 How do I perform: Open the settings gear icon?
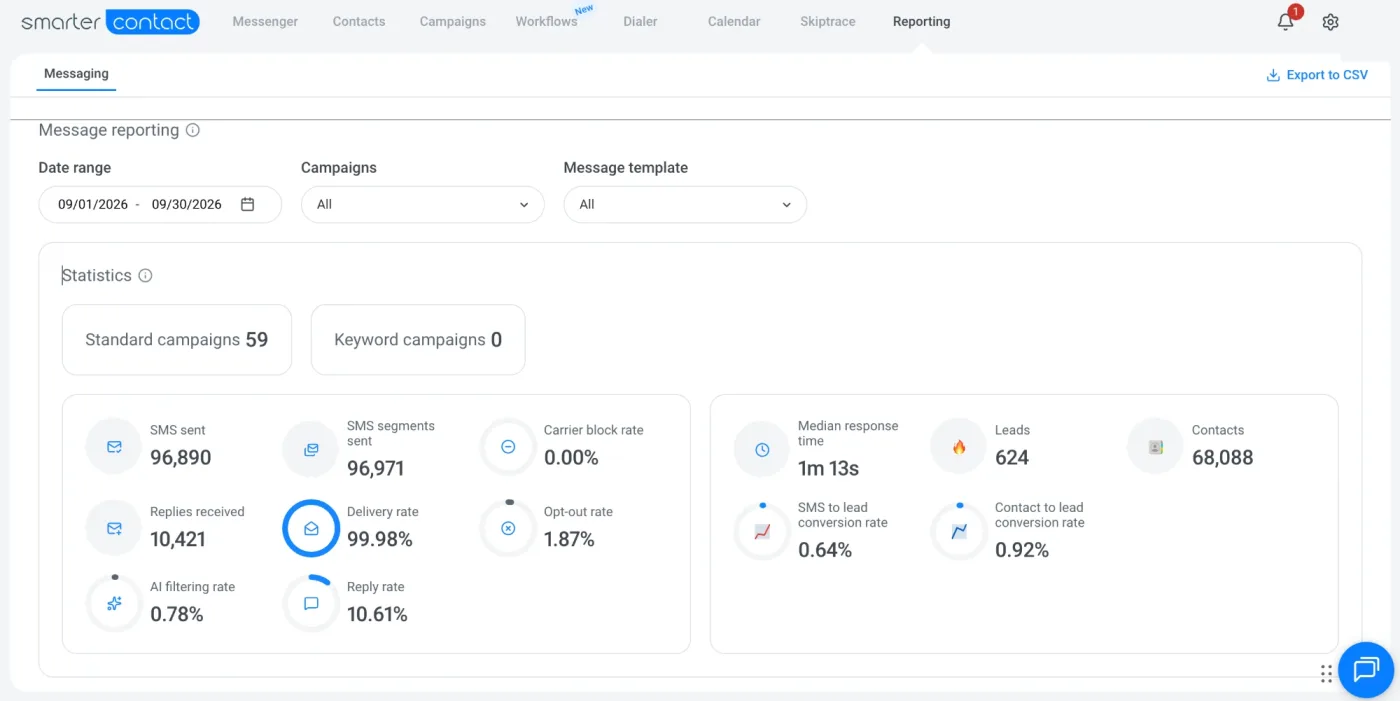[1330, 22]
